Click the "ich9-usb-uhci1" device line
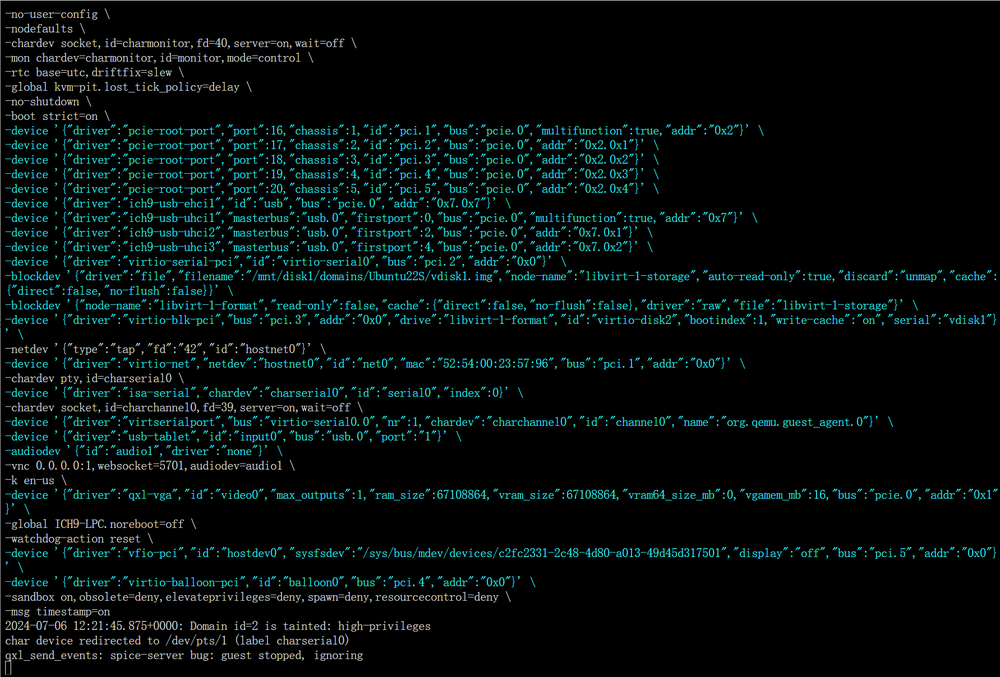This screenshot has height=677, width=1000. (381, 218)
